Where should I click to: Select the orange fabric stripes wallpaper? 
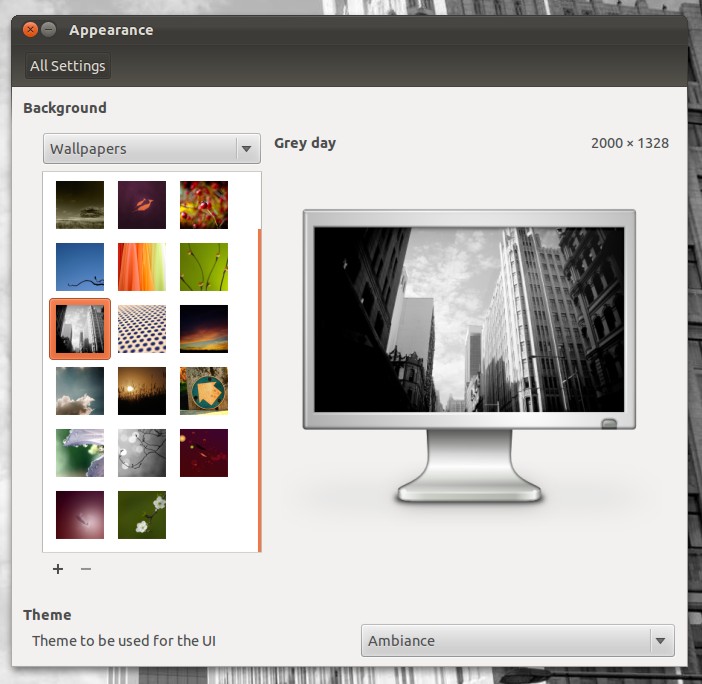click(142, 267)
